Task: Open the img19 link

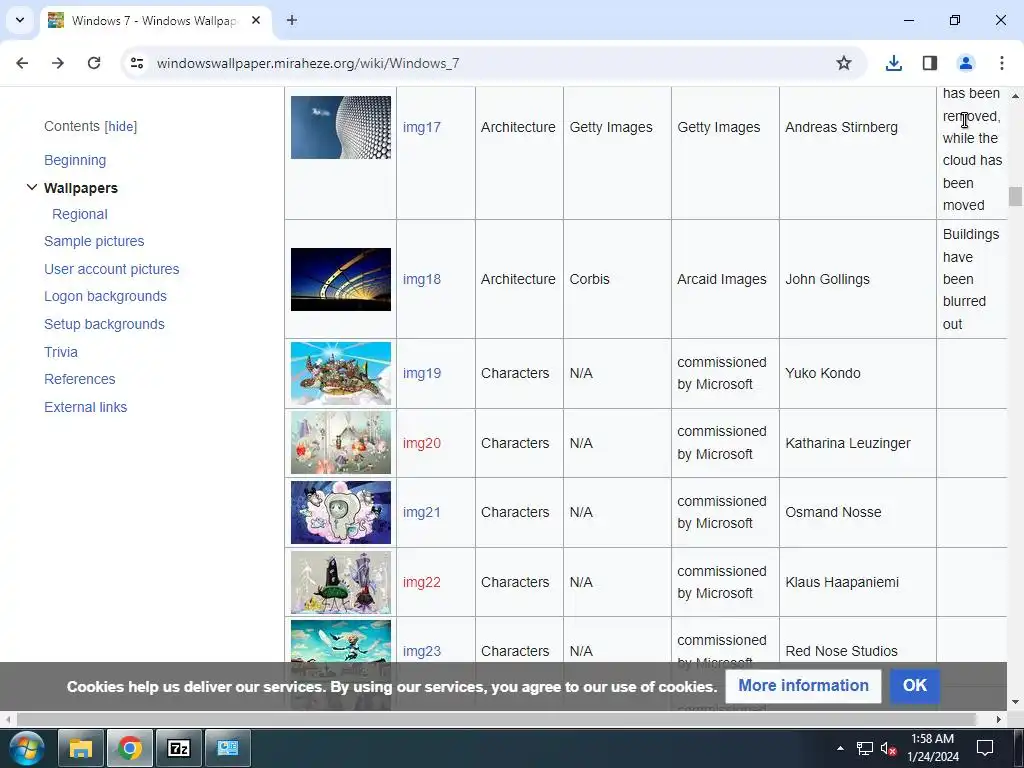Action: point(421,373)
